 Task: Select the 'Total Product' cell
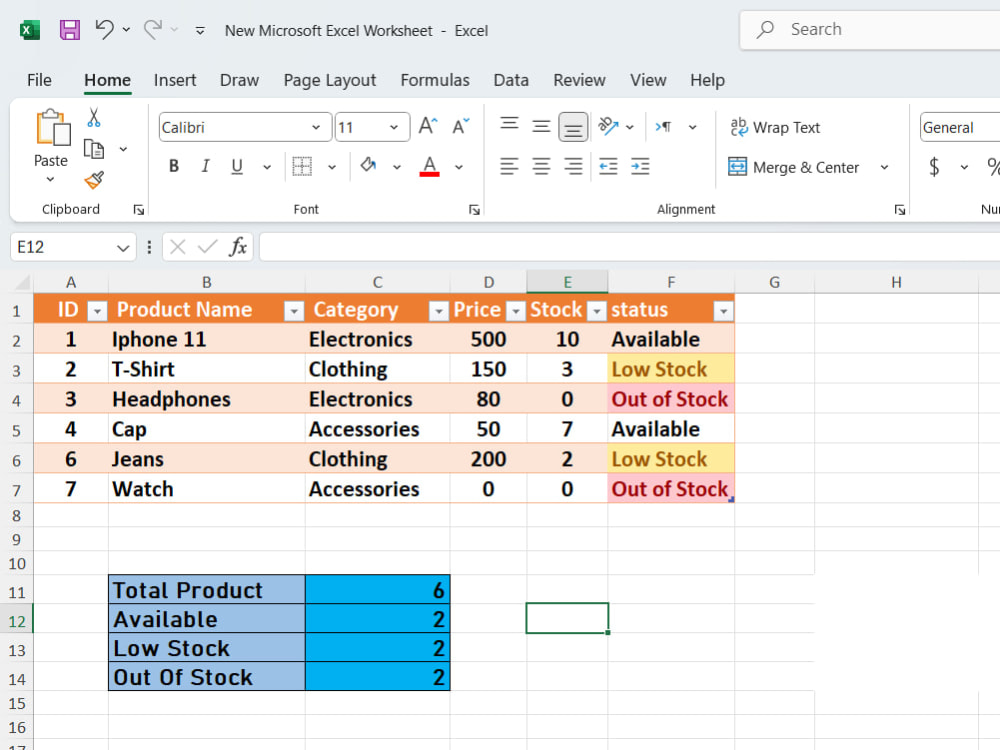[207, 590]
